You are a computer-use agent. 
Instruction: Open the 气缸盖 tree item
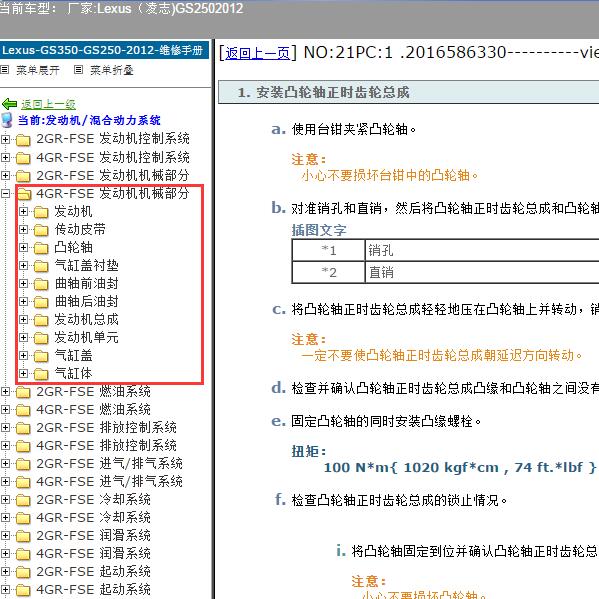[73, 355]
